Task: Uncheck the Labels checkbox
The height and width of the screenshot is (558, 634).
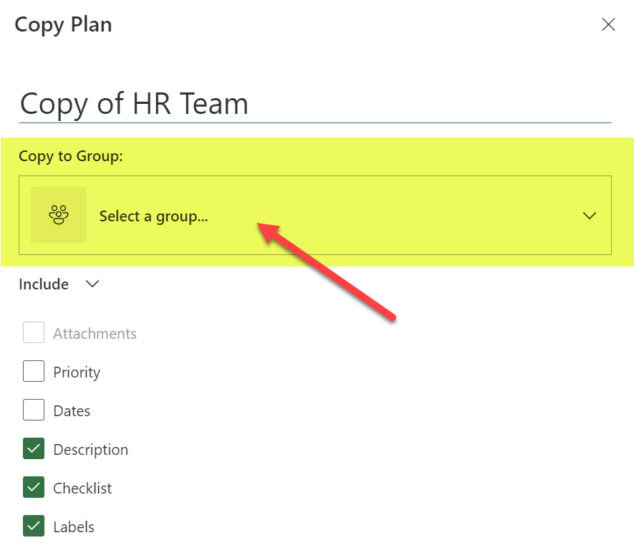Action: [34, 526]
